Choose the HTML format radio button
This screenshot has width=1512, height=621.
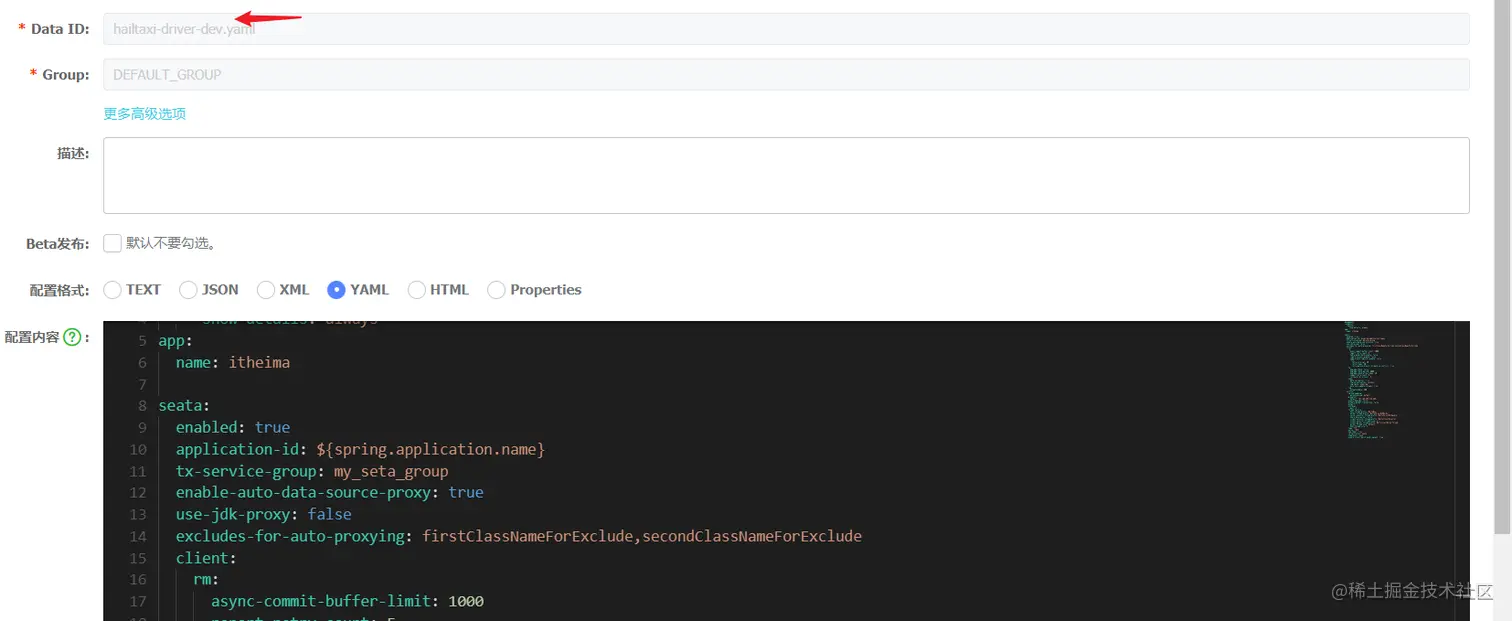click(x=416, y=290)
